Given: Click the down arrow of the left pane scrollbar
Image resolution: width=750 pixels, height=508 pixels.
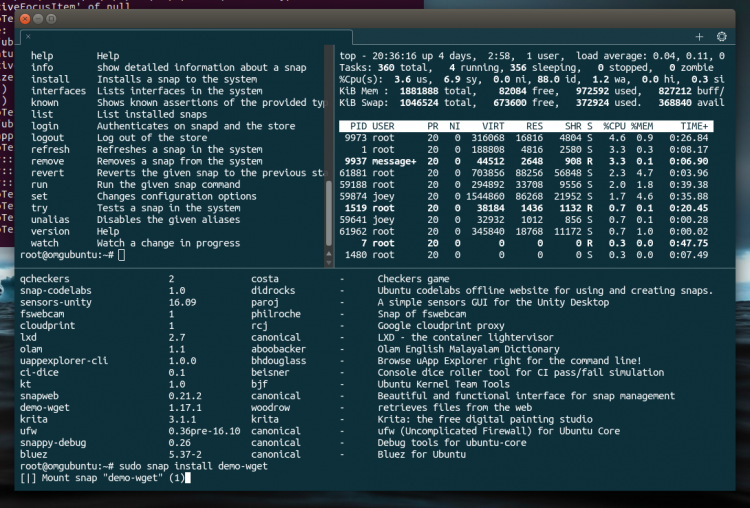Looking at the screenshot, I should (x=329, y=262).
